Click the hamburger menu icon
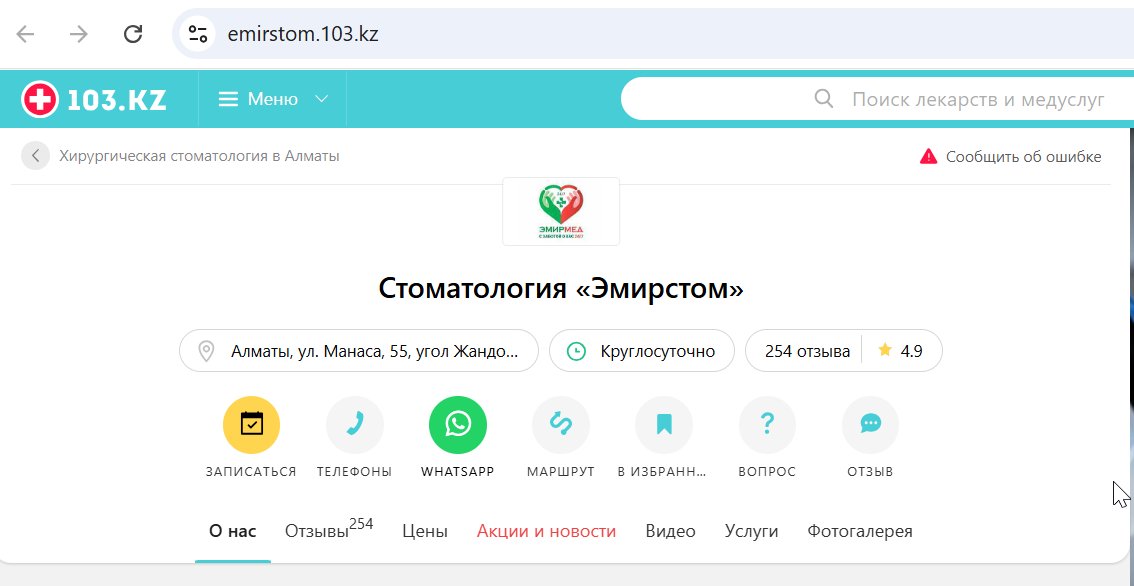 (229, 99)
